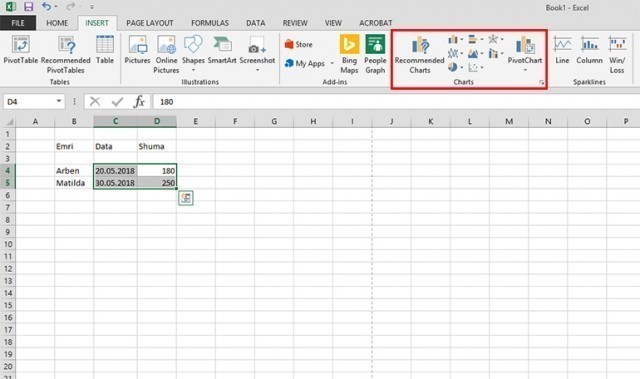The image size is (640, 379).
Task: Click the formula bar showing 180
Action: point(396,102)
